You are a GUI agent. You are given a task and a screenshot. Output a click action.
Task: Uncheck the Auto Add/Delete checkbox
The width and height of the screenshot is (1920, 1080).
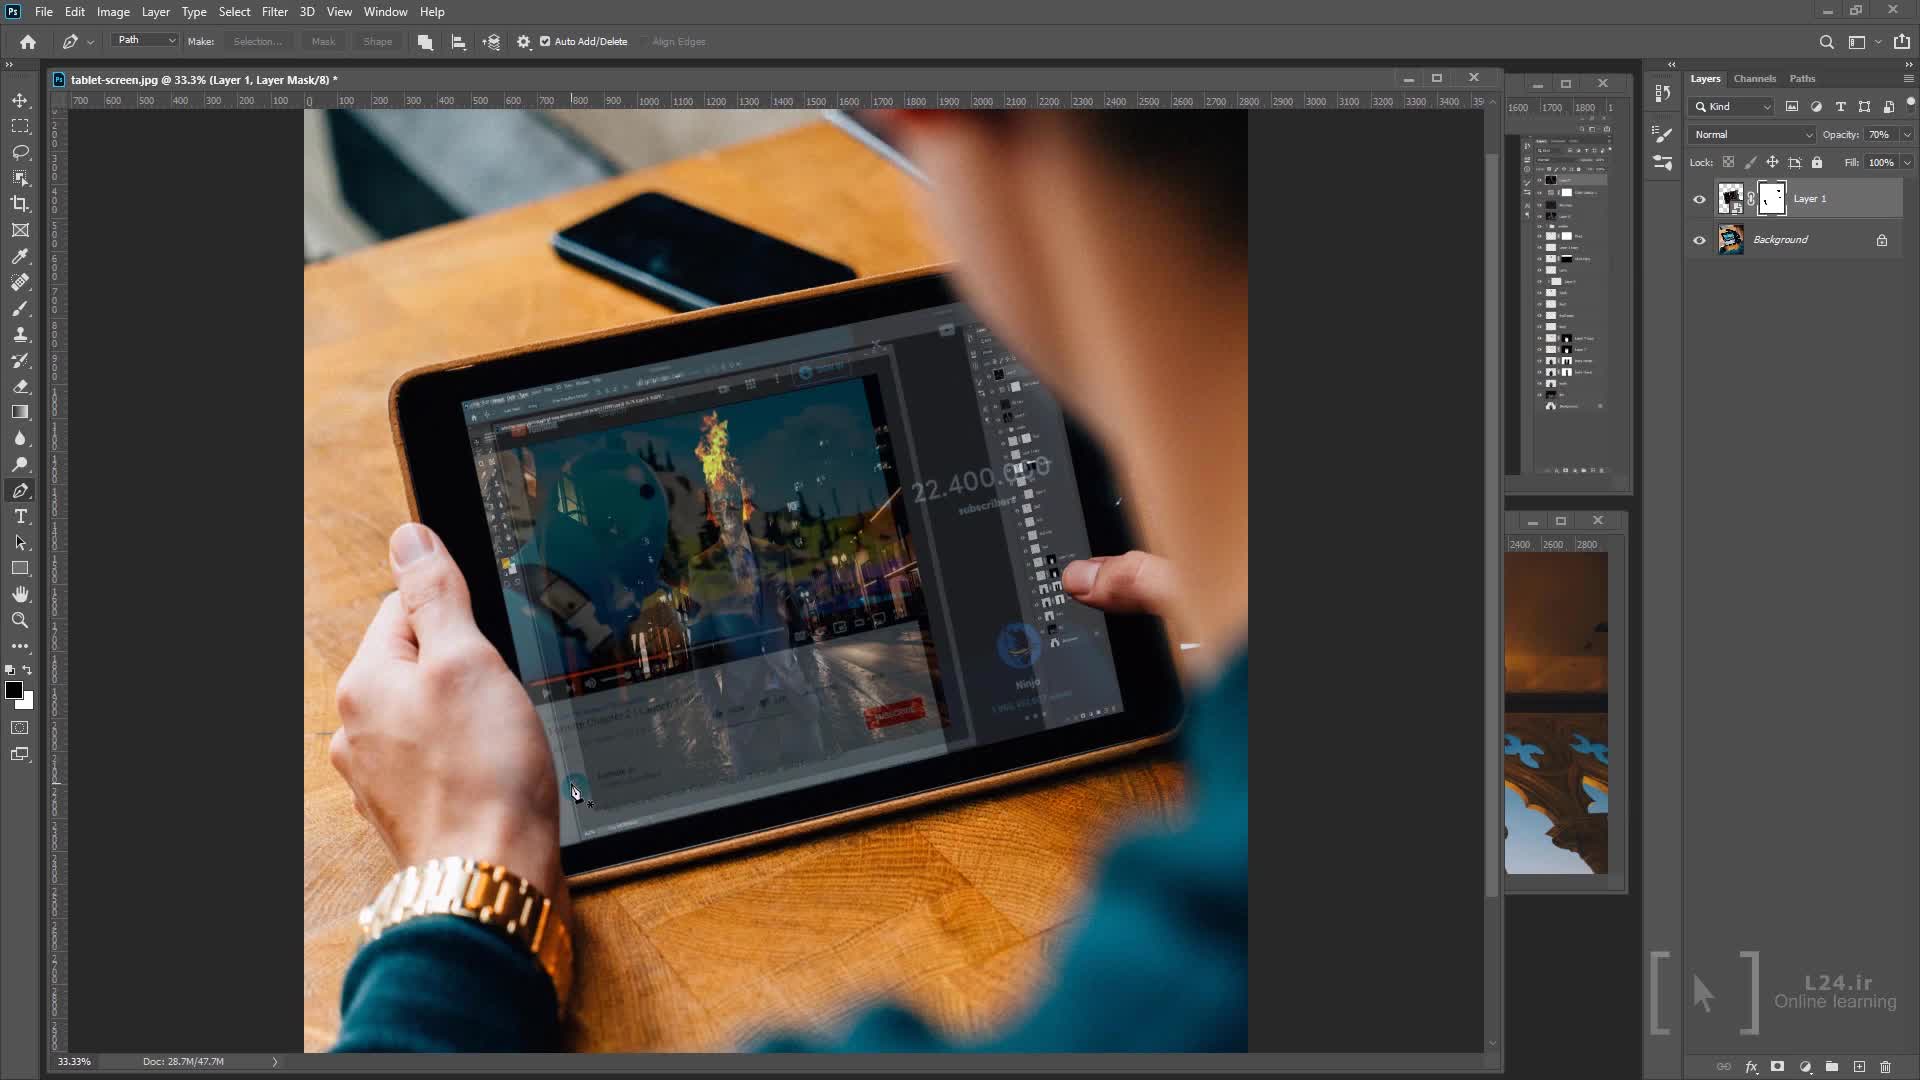545,41
